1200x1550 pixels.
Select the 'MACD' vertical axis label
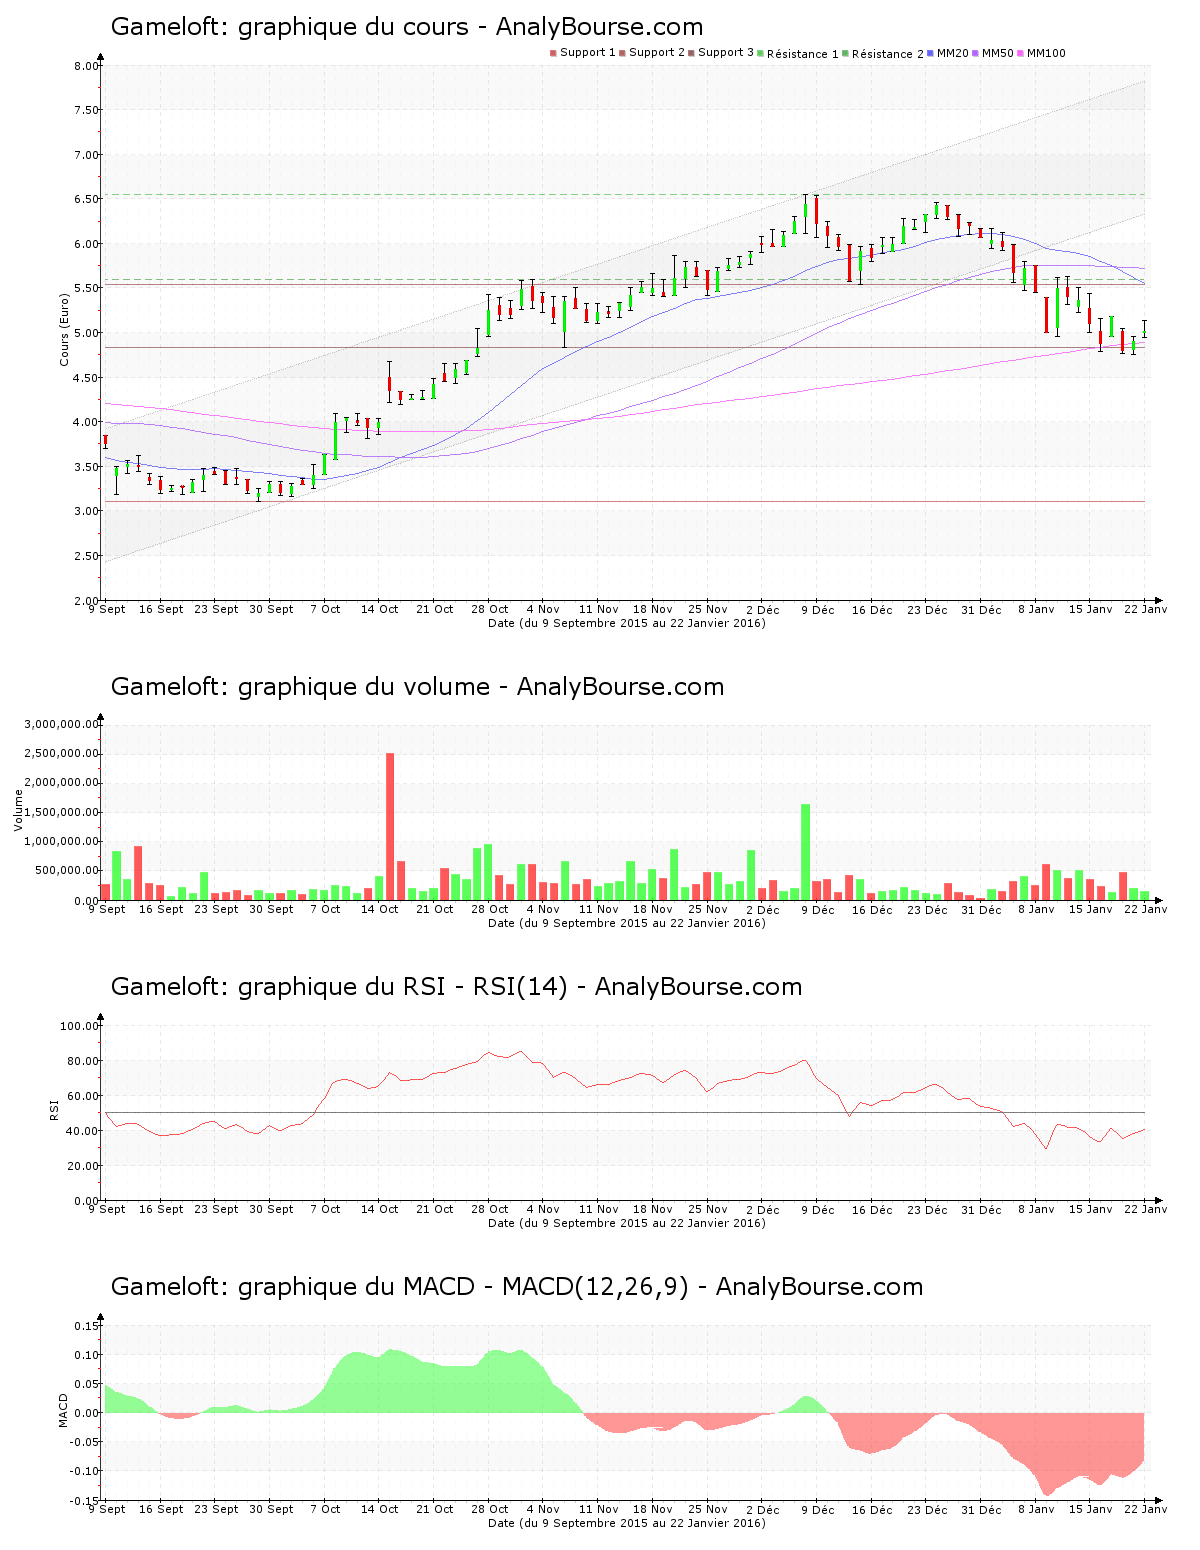[x=64, y=1410]
